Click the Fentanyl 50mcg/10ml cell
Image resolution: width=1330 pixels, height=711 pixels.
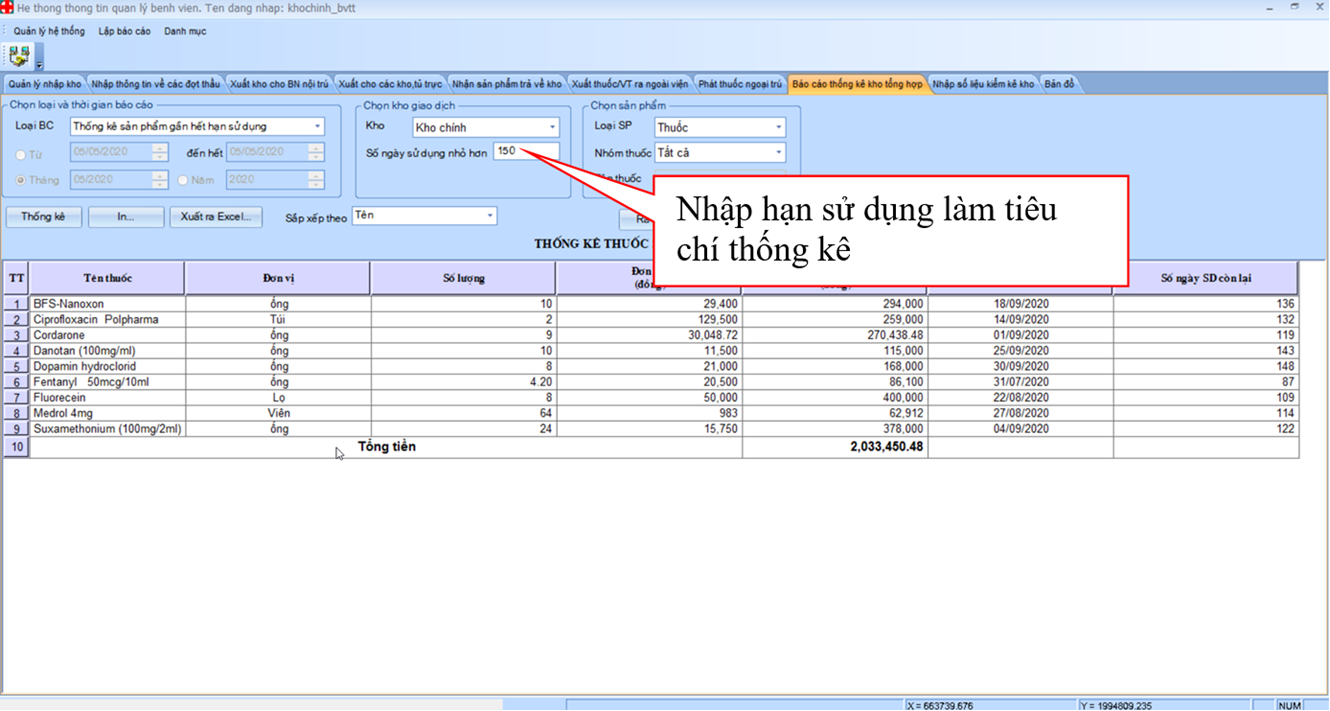click(107, 382)
